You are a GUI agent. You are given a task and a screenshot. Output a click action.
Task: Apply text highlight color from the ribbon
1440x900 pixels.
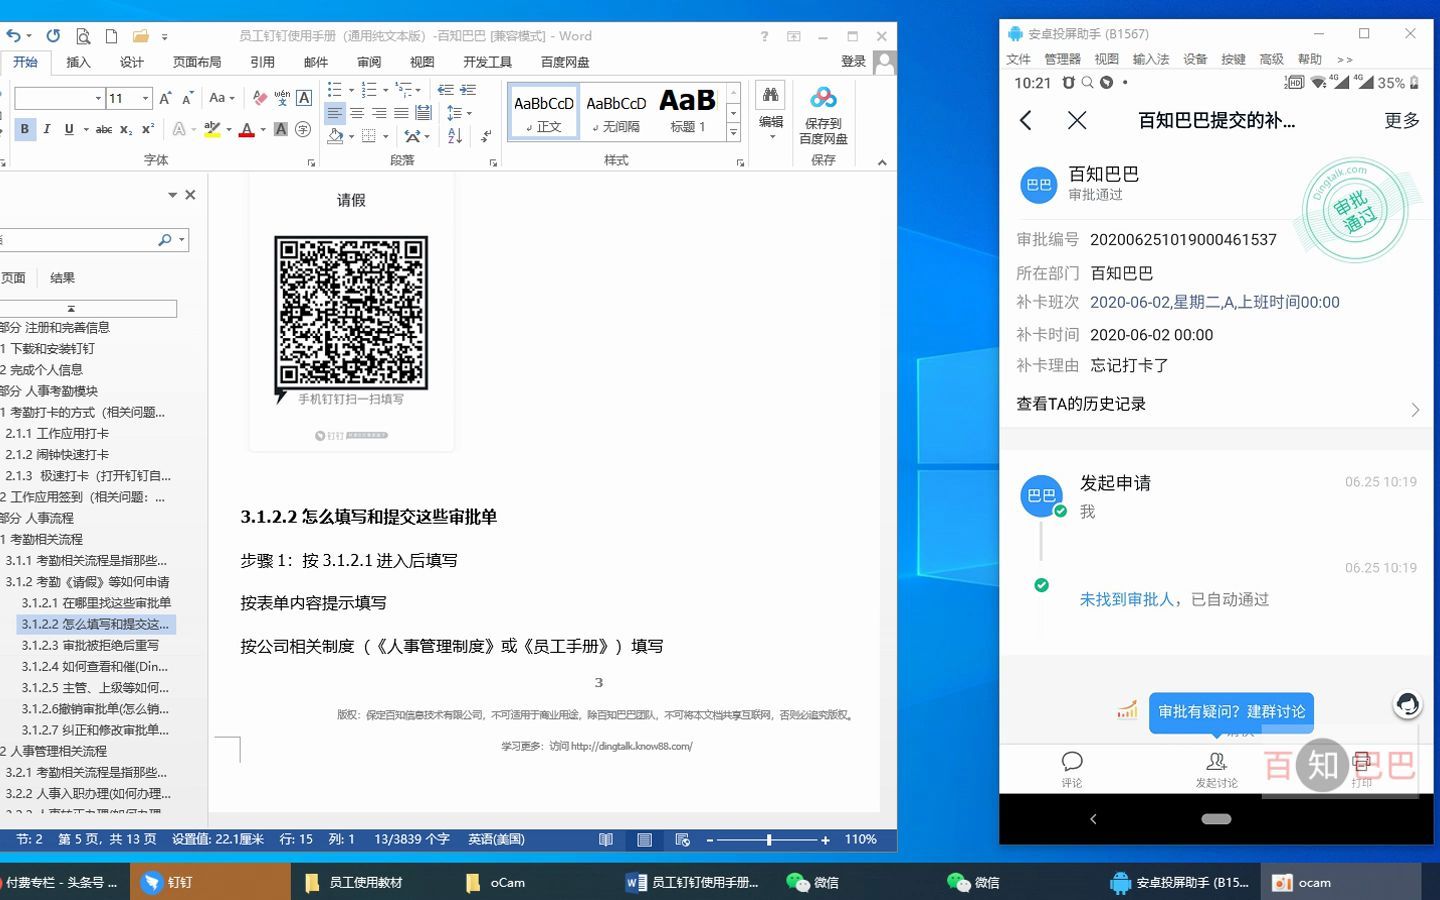tap(213, 130)
